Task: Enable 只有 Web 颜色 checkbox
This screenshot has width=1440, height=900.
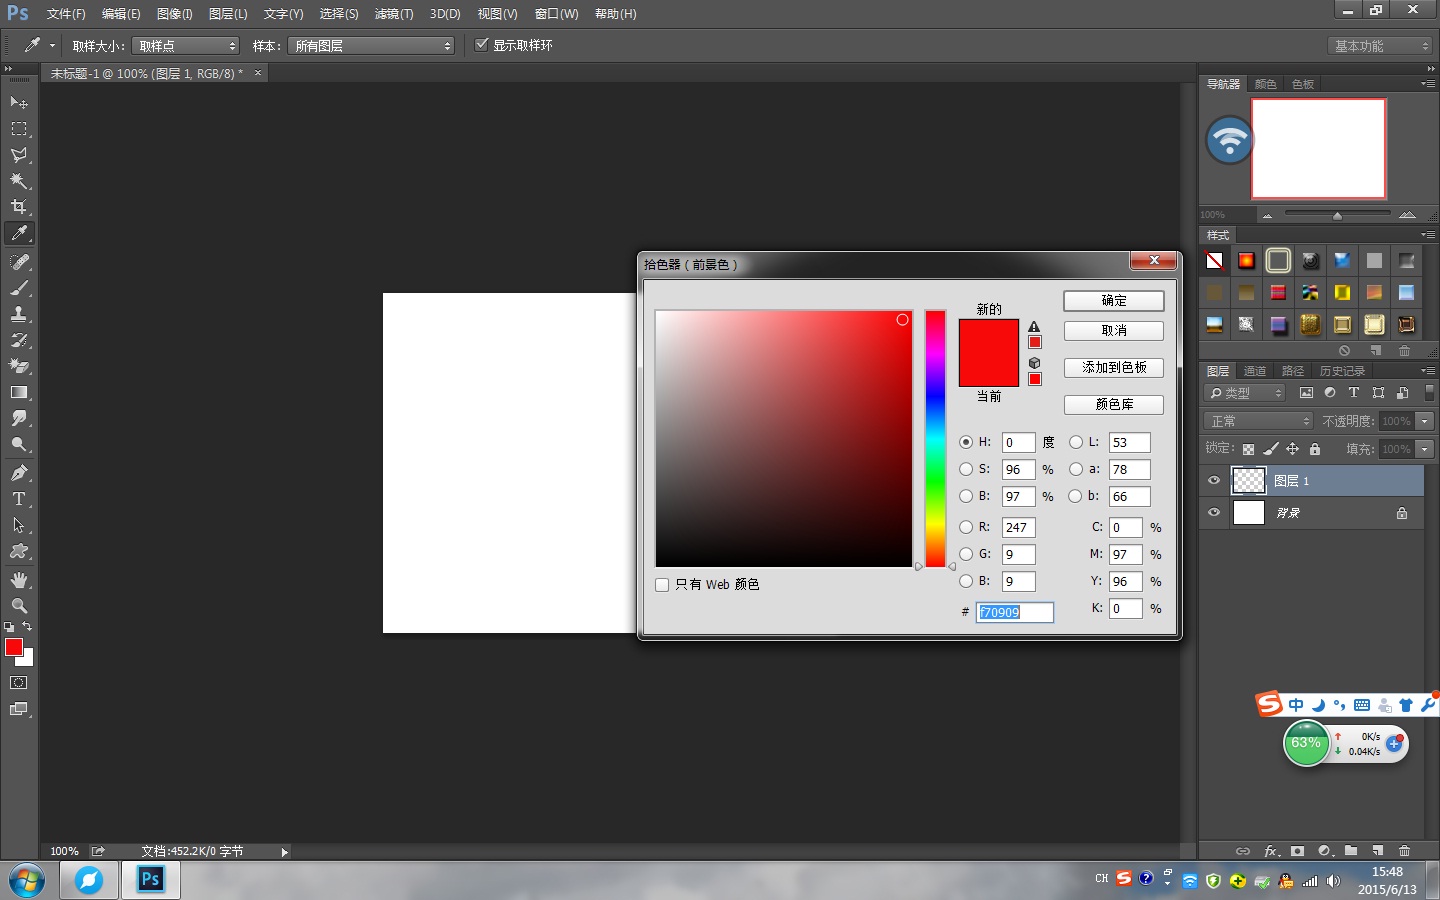Action: point(662,585)
